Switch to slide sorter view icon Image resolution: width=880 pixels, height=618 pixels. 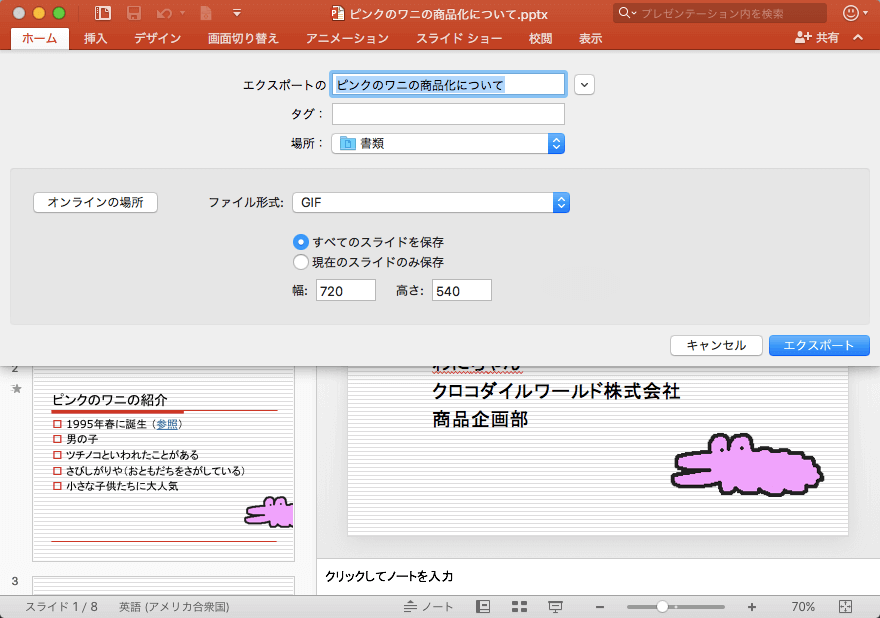pyautogui.click(x=519, y=607)
